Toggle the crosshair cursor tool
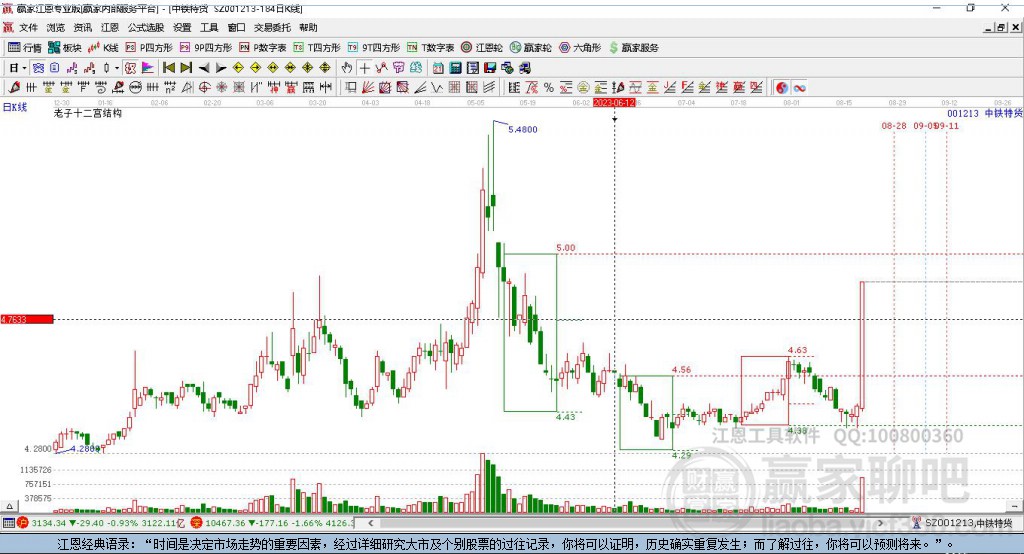This screenshot has height=554, width=1024. pyautogui.click(x=364, y=68)
